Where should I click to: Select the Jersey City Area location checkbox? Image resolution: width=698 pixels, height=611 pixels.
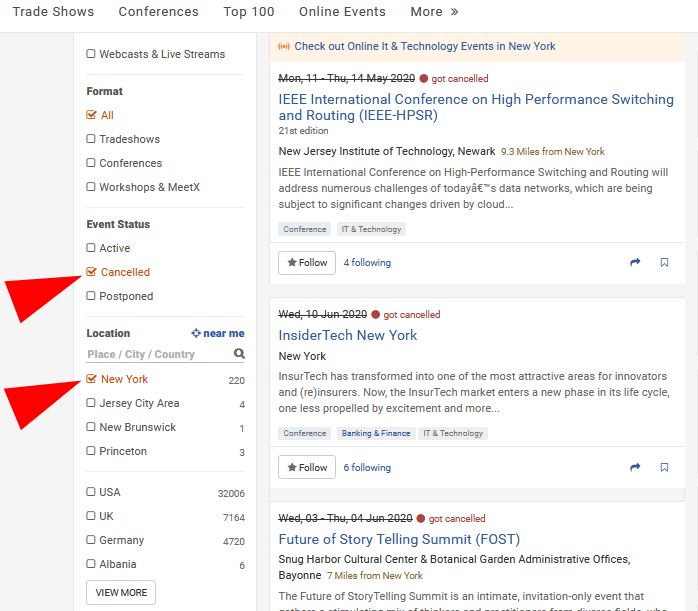[91, 403]
